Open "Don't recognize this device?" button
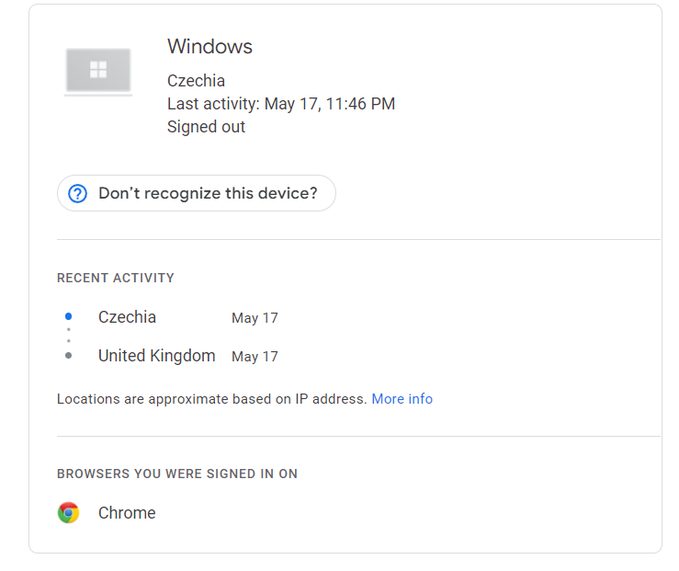The height and width of the screenshot is (571, 679). tap(196, 194)
